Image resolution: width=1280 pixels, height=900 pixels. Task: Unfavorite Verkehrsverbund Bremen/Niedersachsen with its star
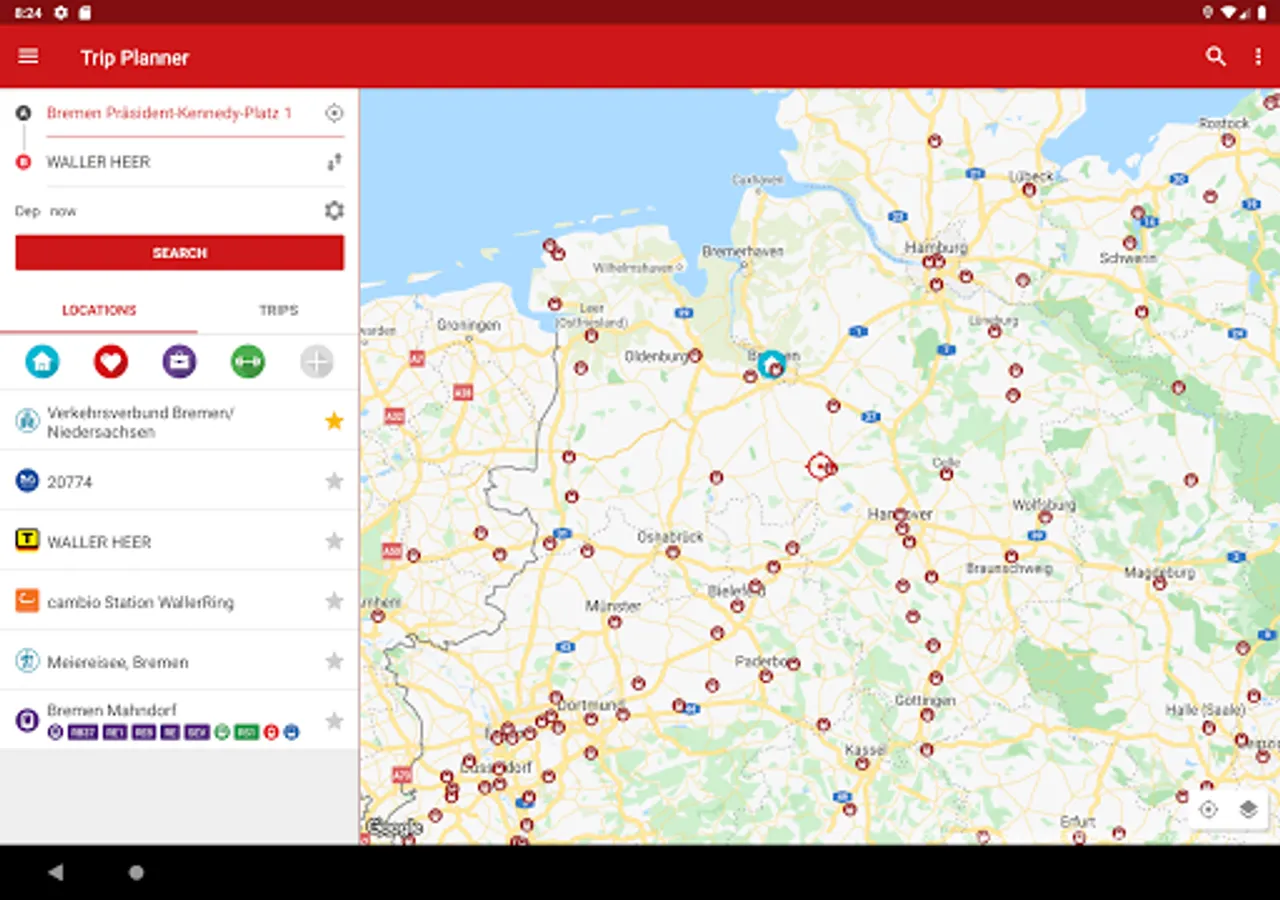point(334,421)
